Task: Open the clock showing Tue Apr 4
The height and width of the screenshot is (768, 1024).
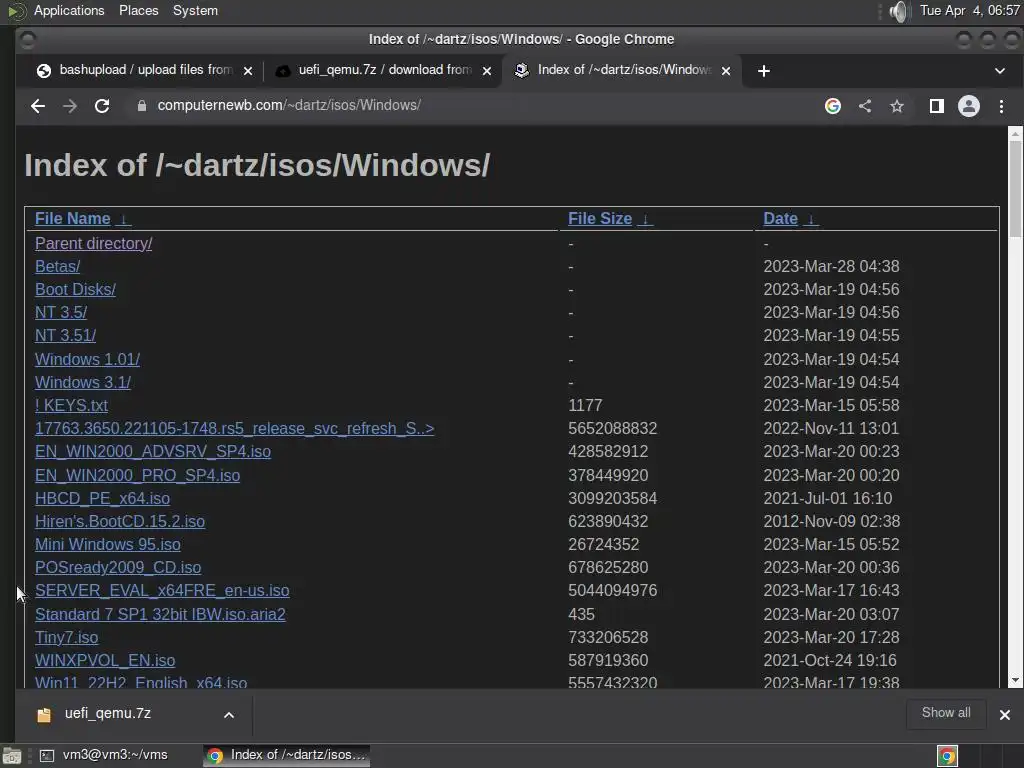Action: point(969,10)
